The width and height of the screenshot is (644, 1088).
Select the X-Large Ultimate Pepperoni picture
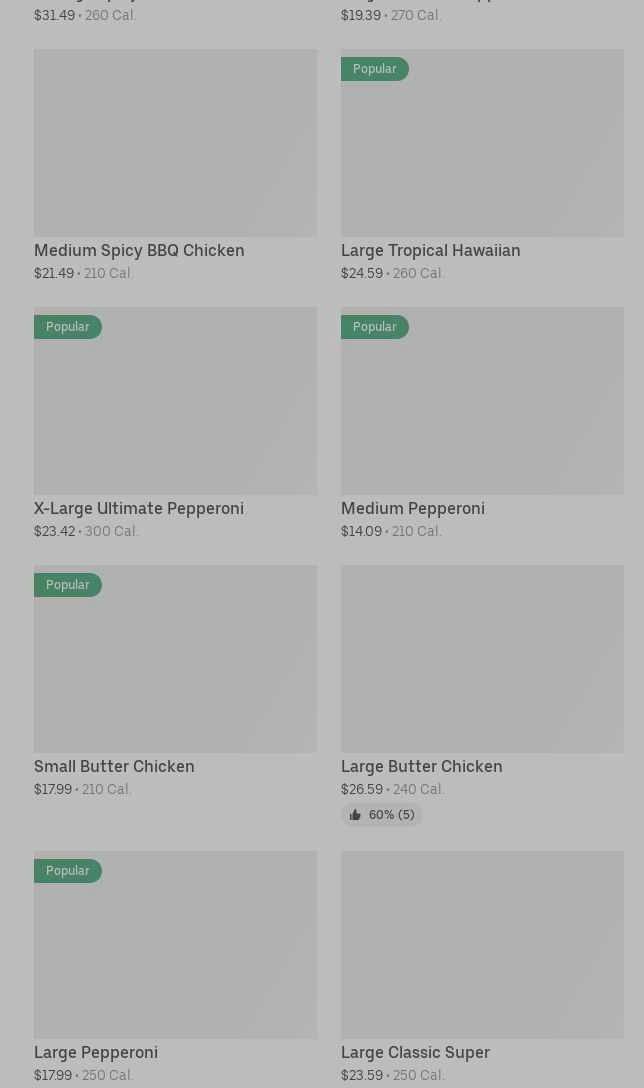click(x=175, y=401)
